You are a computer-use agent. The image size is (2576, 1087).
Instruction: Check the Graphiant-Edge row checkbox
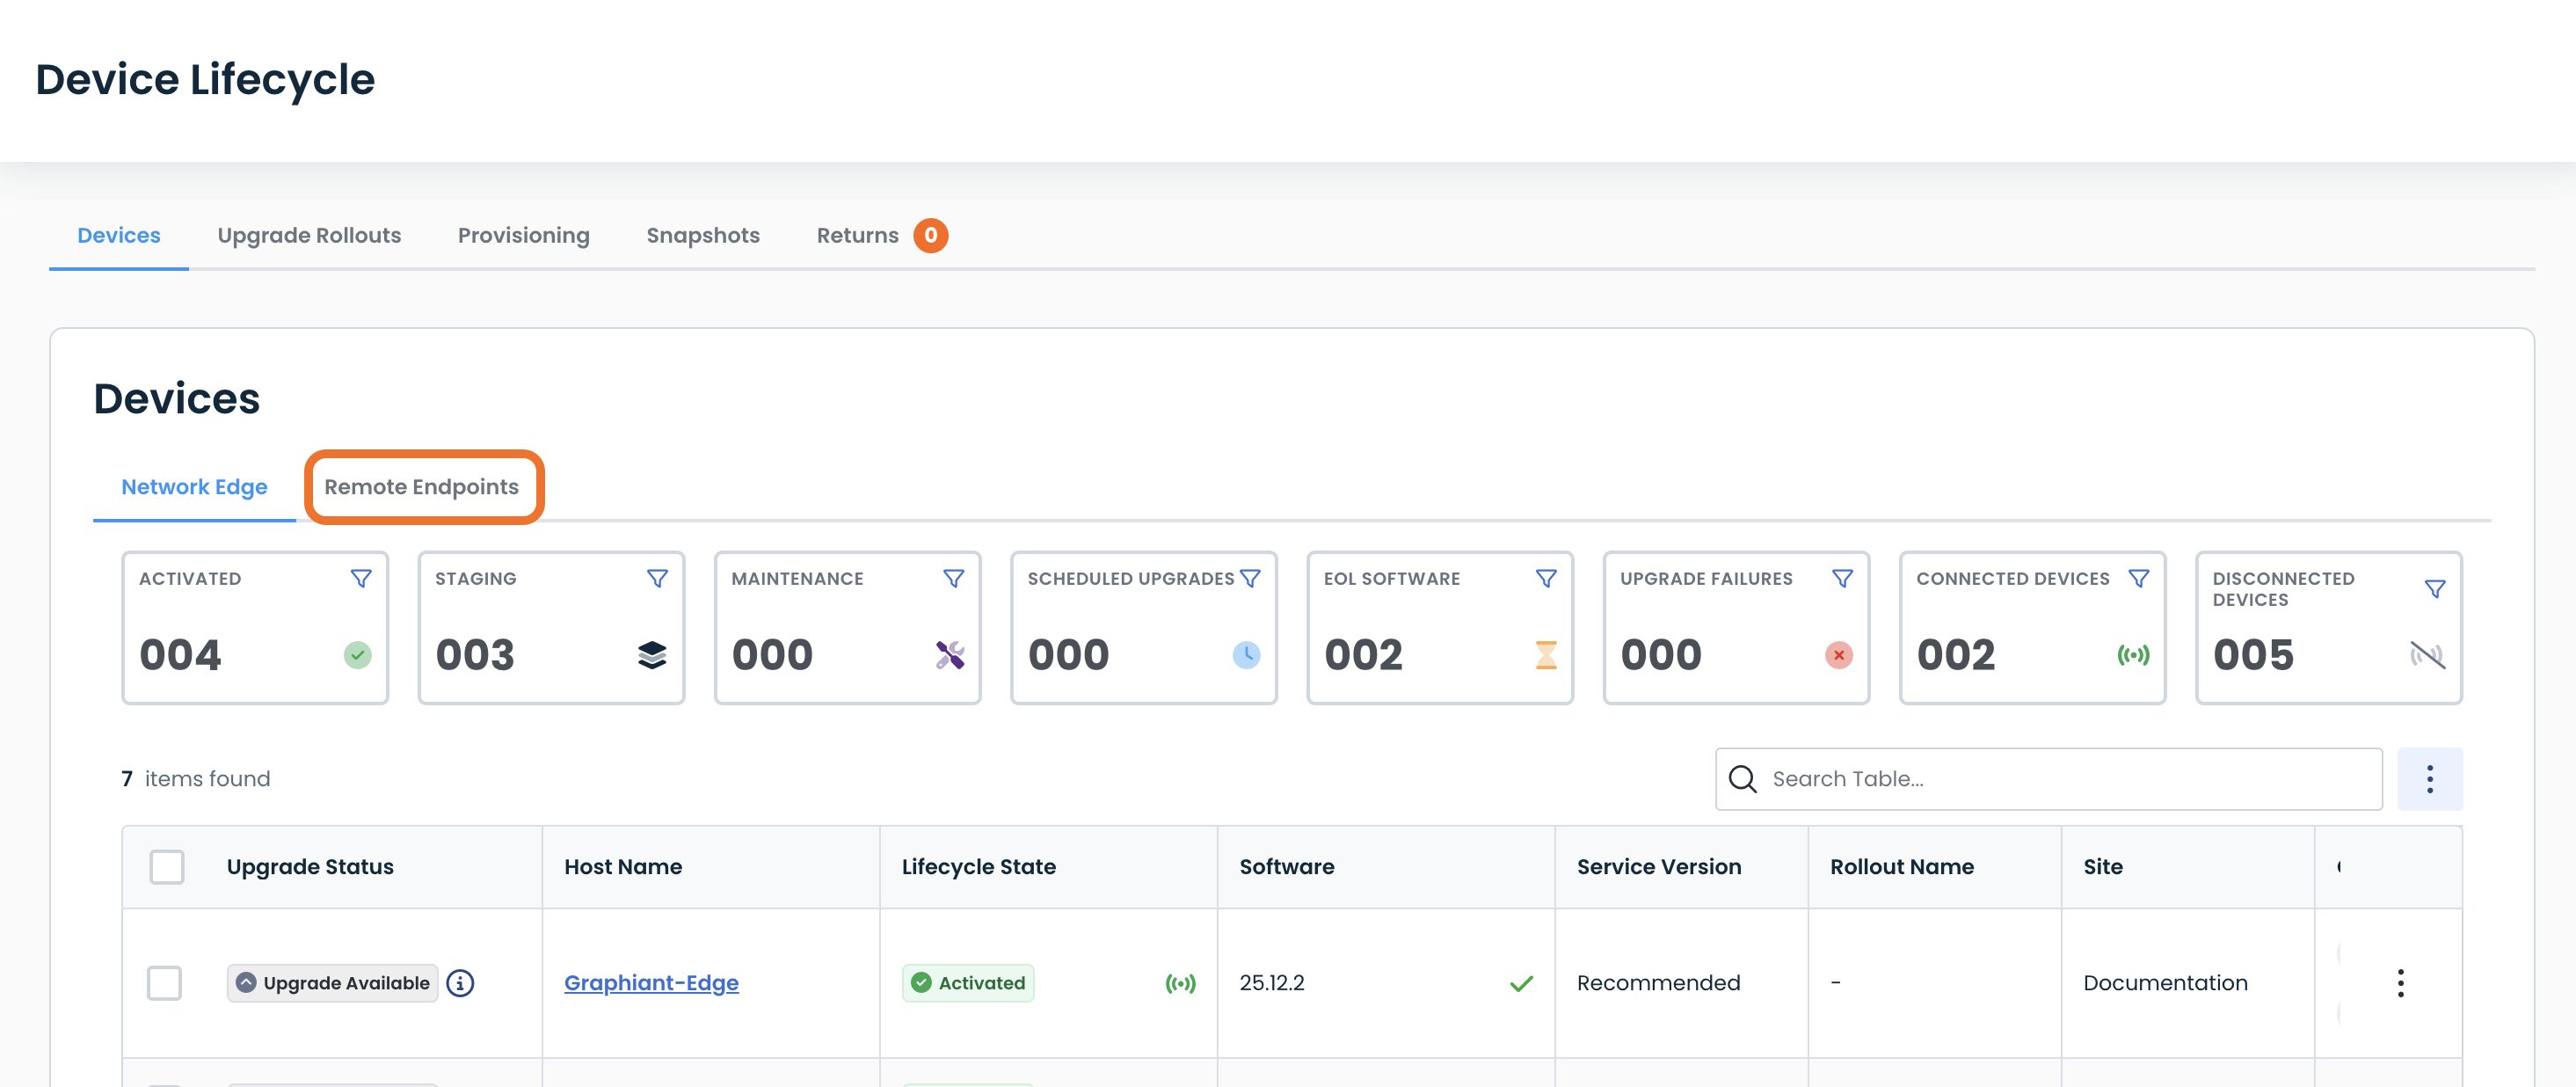164,983
